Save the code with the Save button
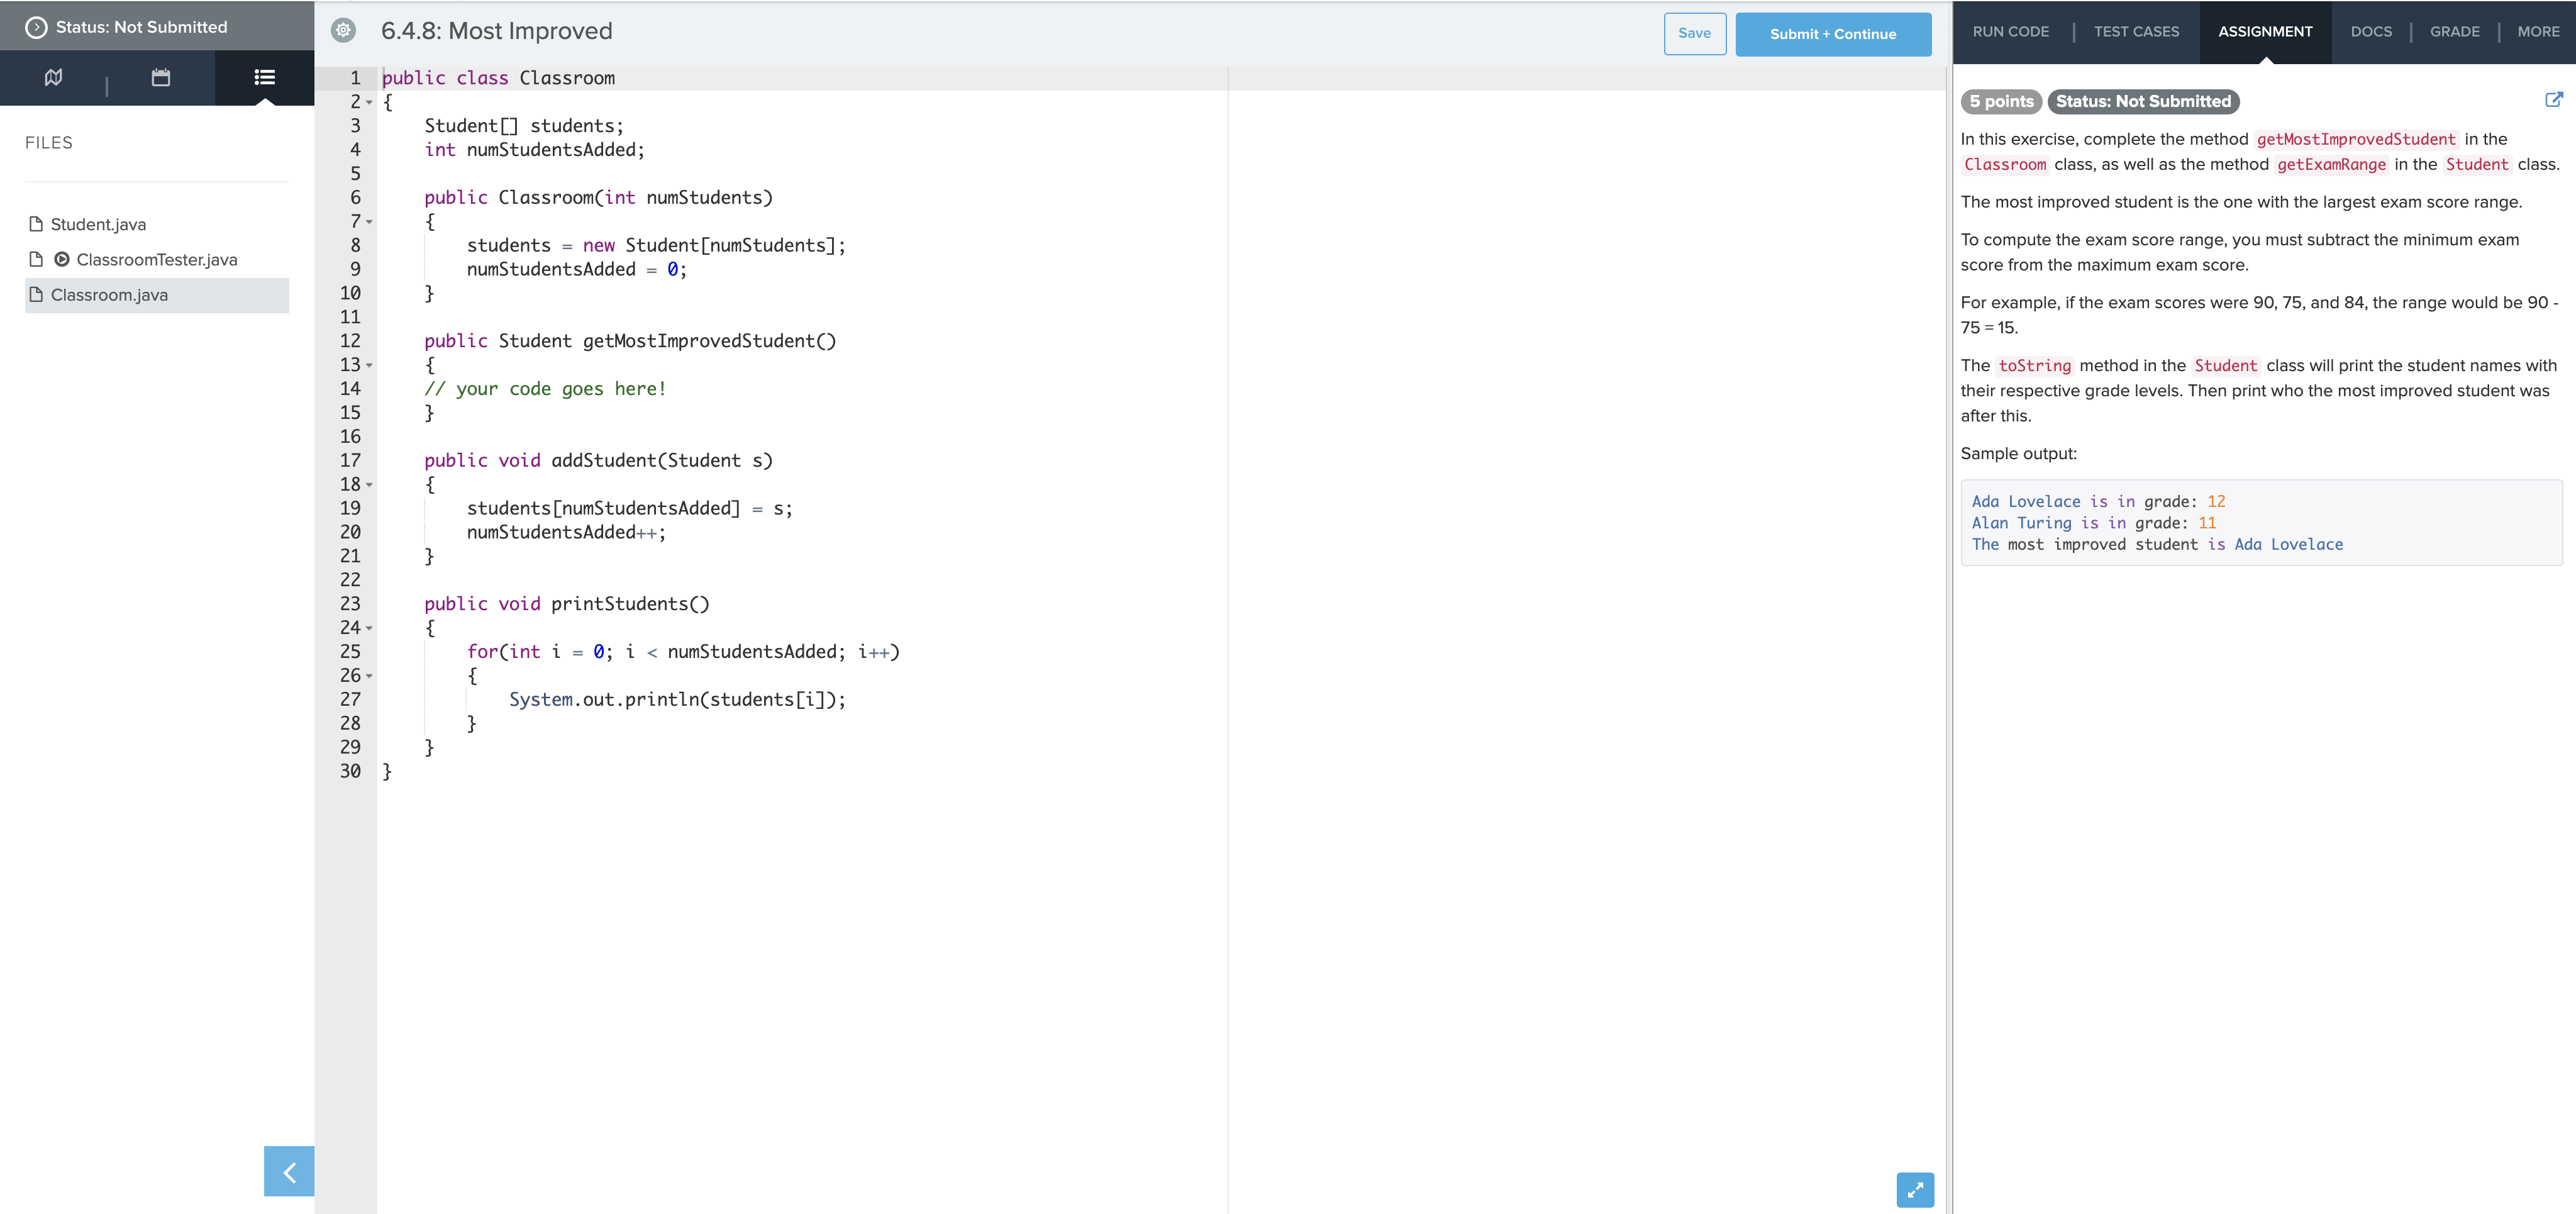 [1695, 33]
